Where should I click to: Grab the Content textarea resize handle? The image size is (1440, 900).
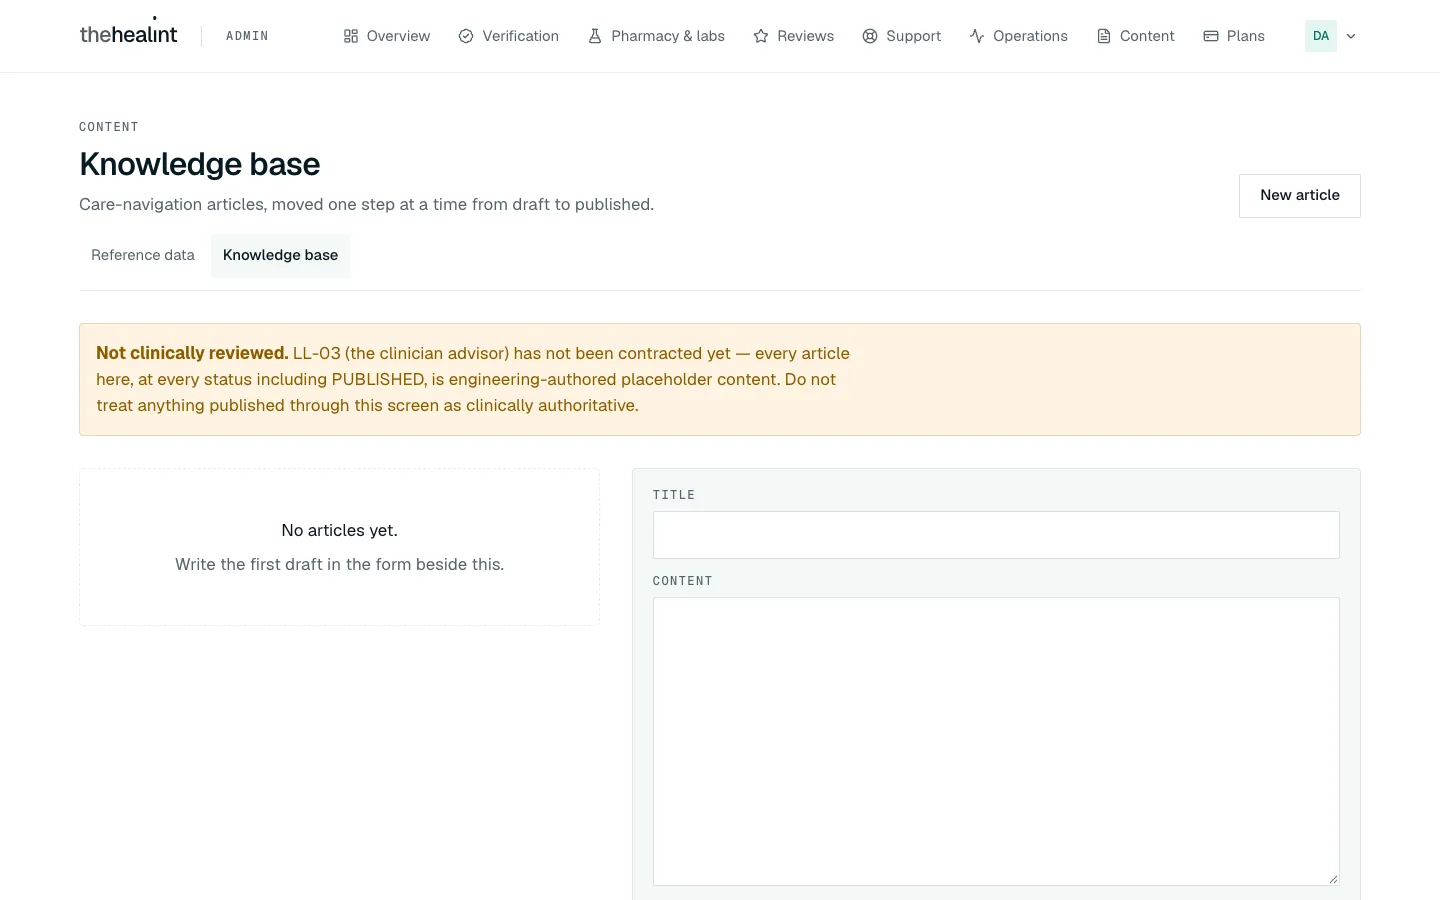(1333, 879)
